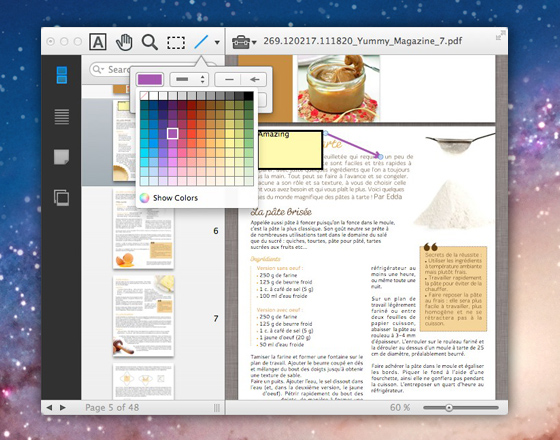The image size is (560, 440).
Task: Open page 7 thumbnail
Action: coord(144,316)
